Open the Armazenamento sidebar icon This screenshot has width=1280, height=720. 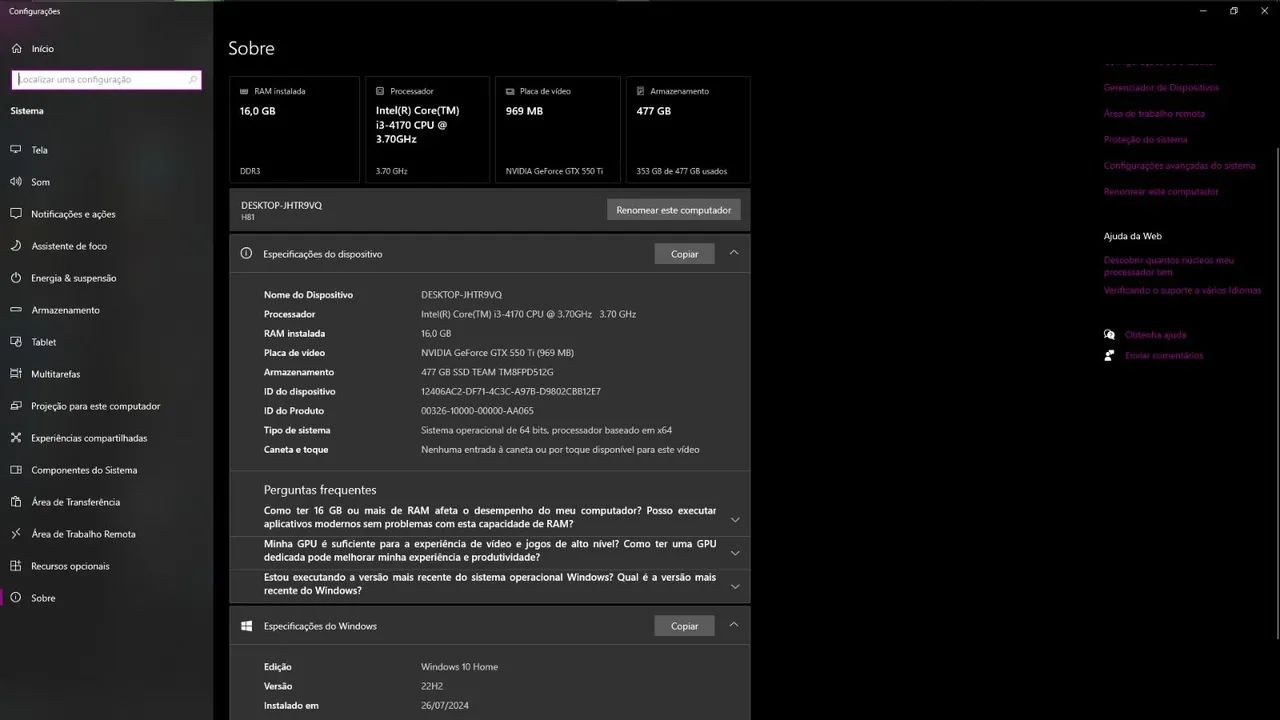(x=16, y=310)
